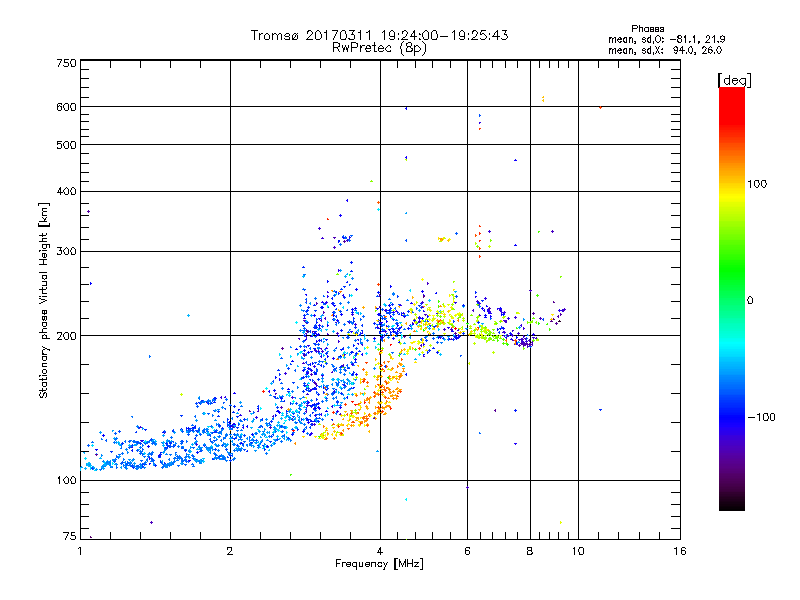Image resolution: width=800 pixels, height=600 pixels.
Task: Click the plot title 'Tromsø 20170311 19:24:00-19:25:43'
Action: click(379, 35)
